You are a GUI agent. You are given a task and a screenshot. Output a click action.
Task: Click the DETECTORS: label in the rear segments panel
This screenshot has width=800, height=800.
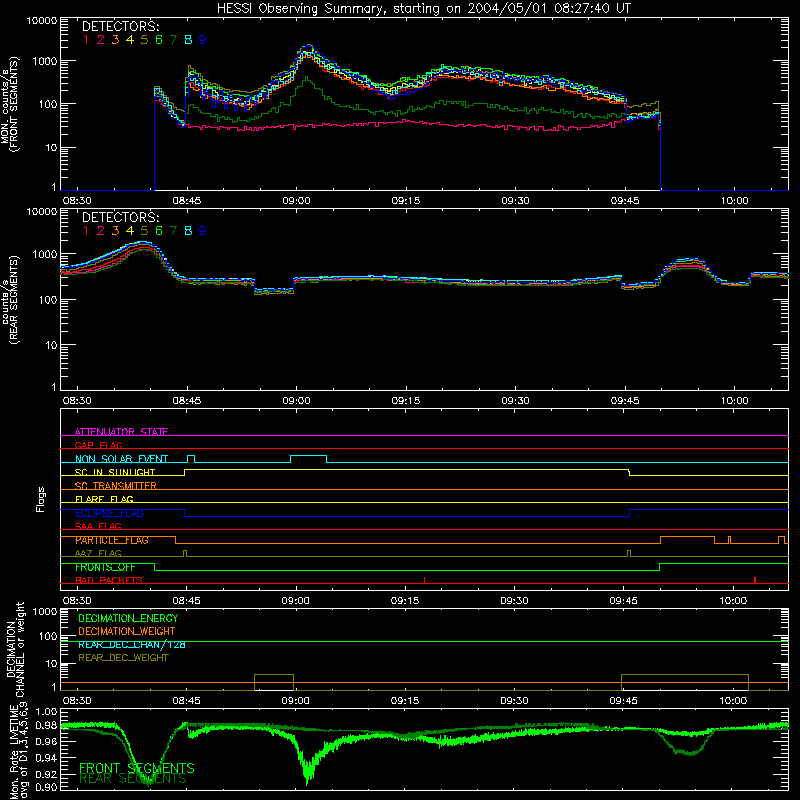[x=120, y=218]
